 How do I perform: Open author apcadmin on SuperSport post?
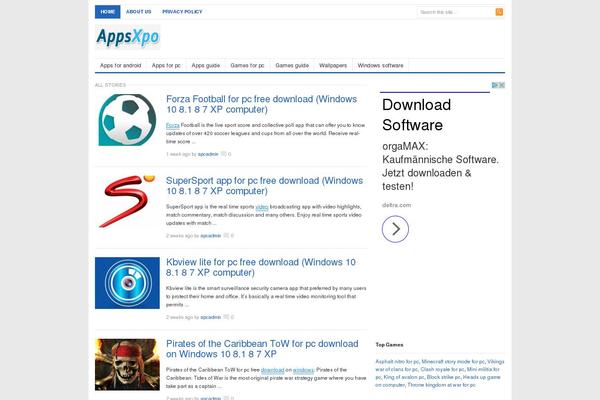[x=211, y=236]
